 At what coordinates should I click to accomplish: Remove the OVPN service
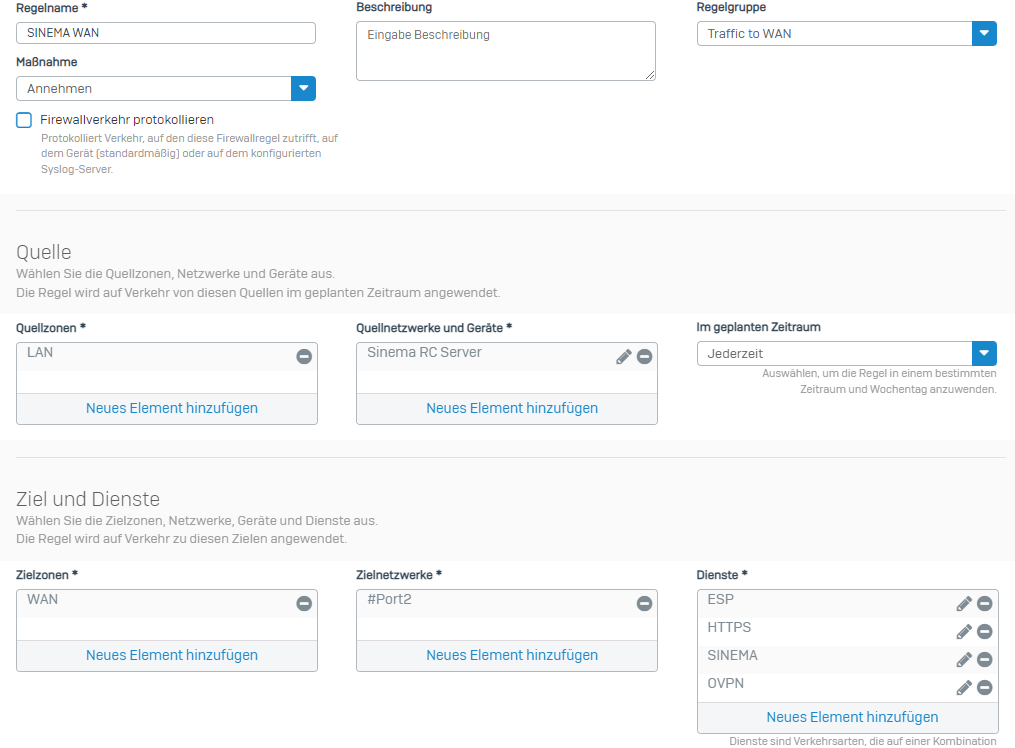(984, 687)
